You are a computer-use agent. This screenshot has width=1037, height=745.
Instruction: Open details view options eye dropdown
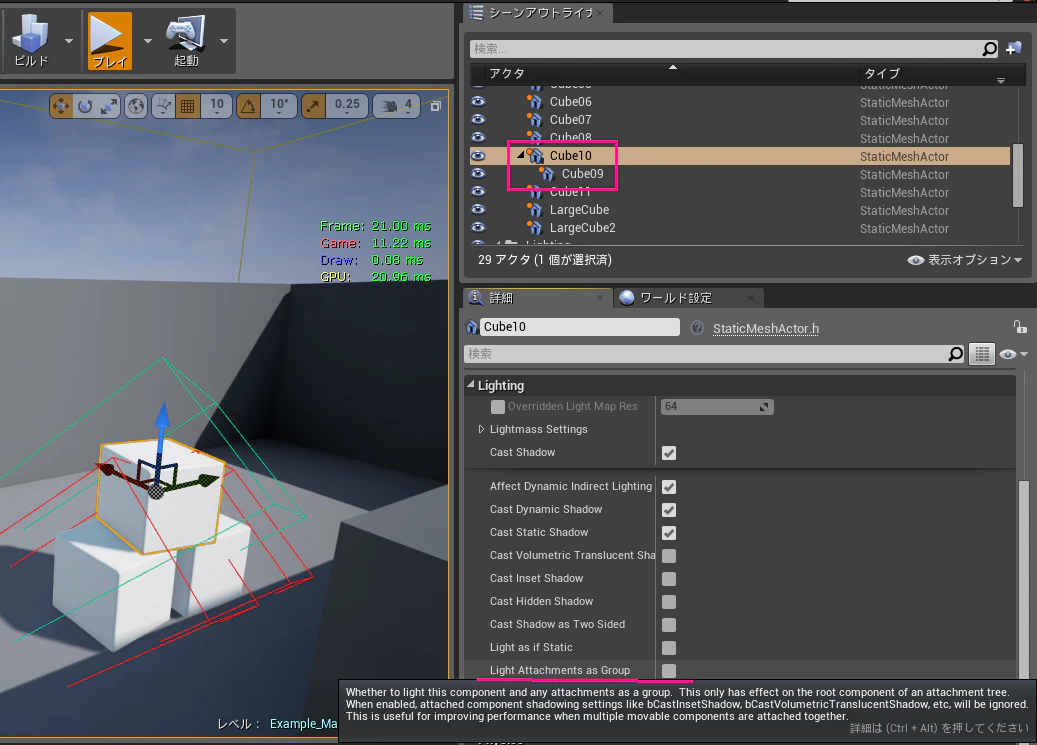(1013, 355)
